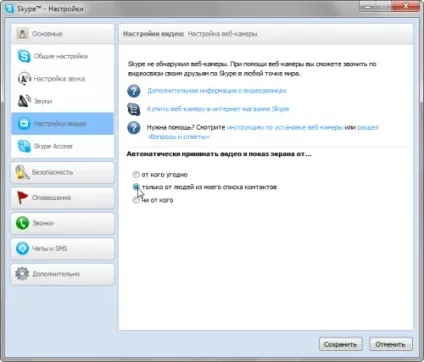Open the Звуки settings page

(x=62, y=101)
